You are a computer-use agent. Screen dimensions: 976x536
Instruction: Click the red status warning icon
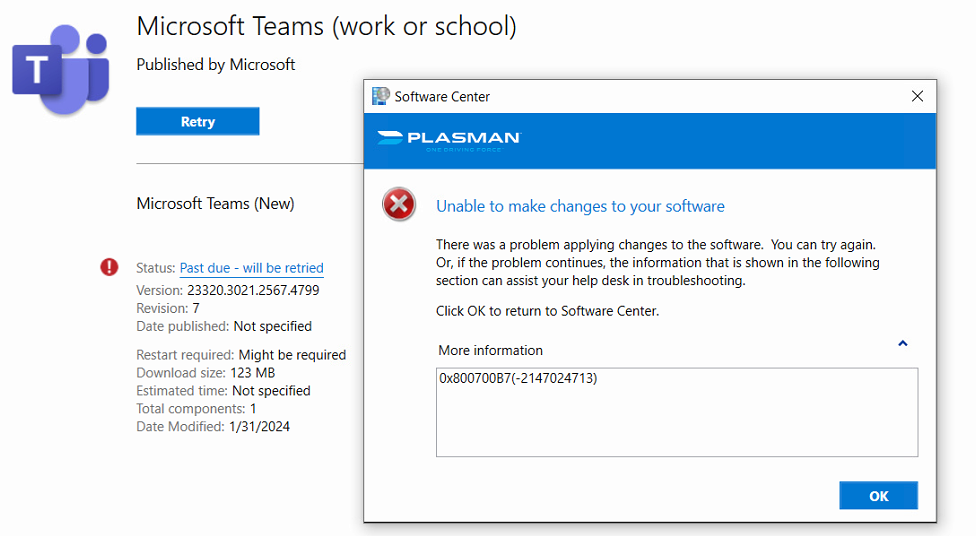[x=109, y=267]
